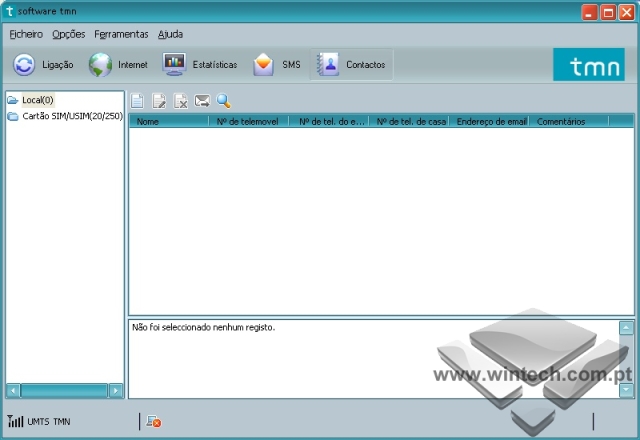The width and height of the screenshot is (640, 440).
Task: Sort by Nº de tel. do e... column
Action: click(329, 122)
